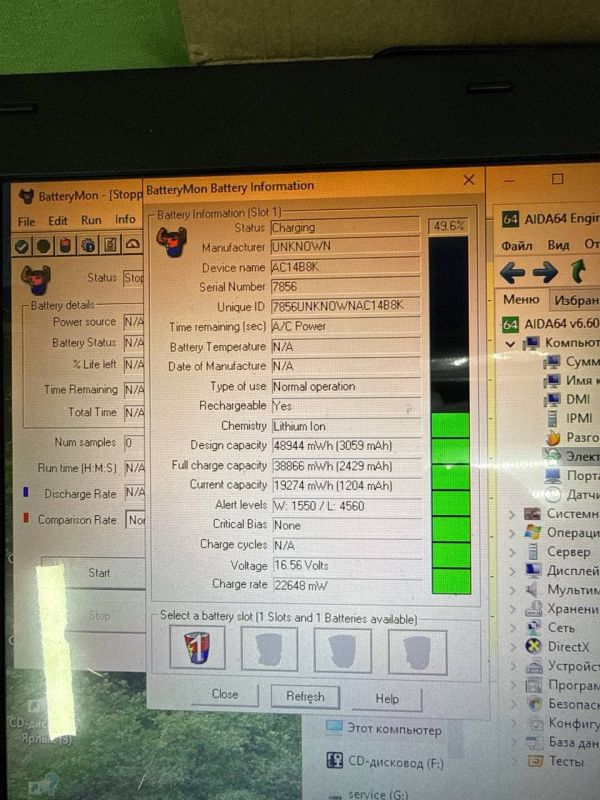Viewport: 600px width, 800px height.
Task: Expand the DirectX node in AIDA64 tree
Action: (513, 647)
